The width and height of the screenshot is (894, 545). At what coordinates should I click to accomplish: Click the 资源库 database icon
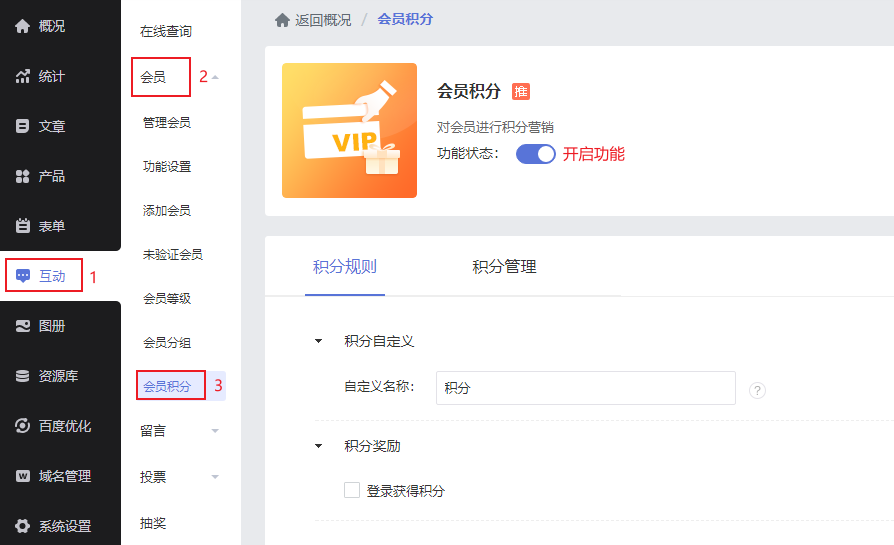[22, 376]
